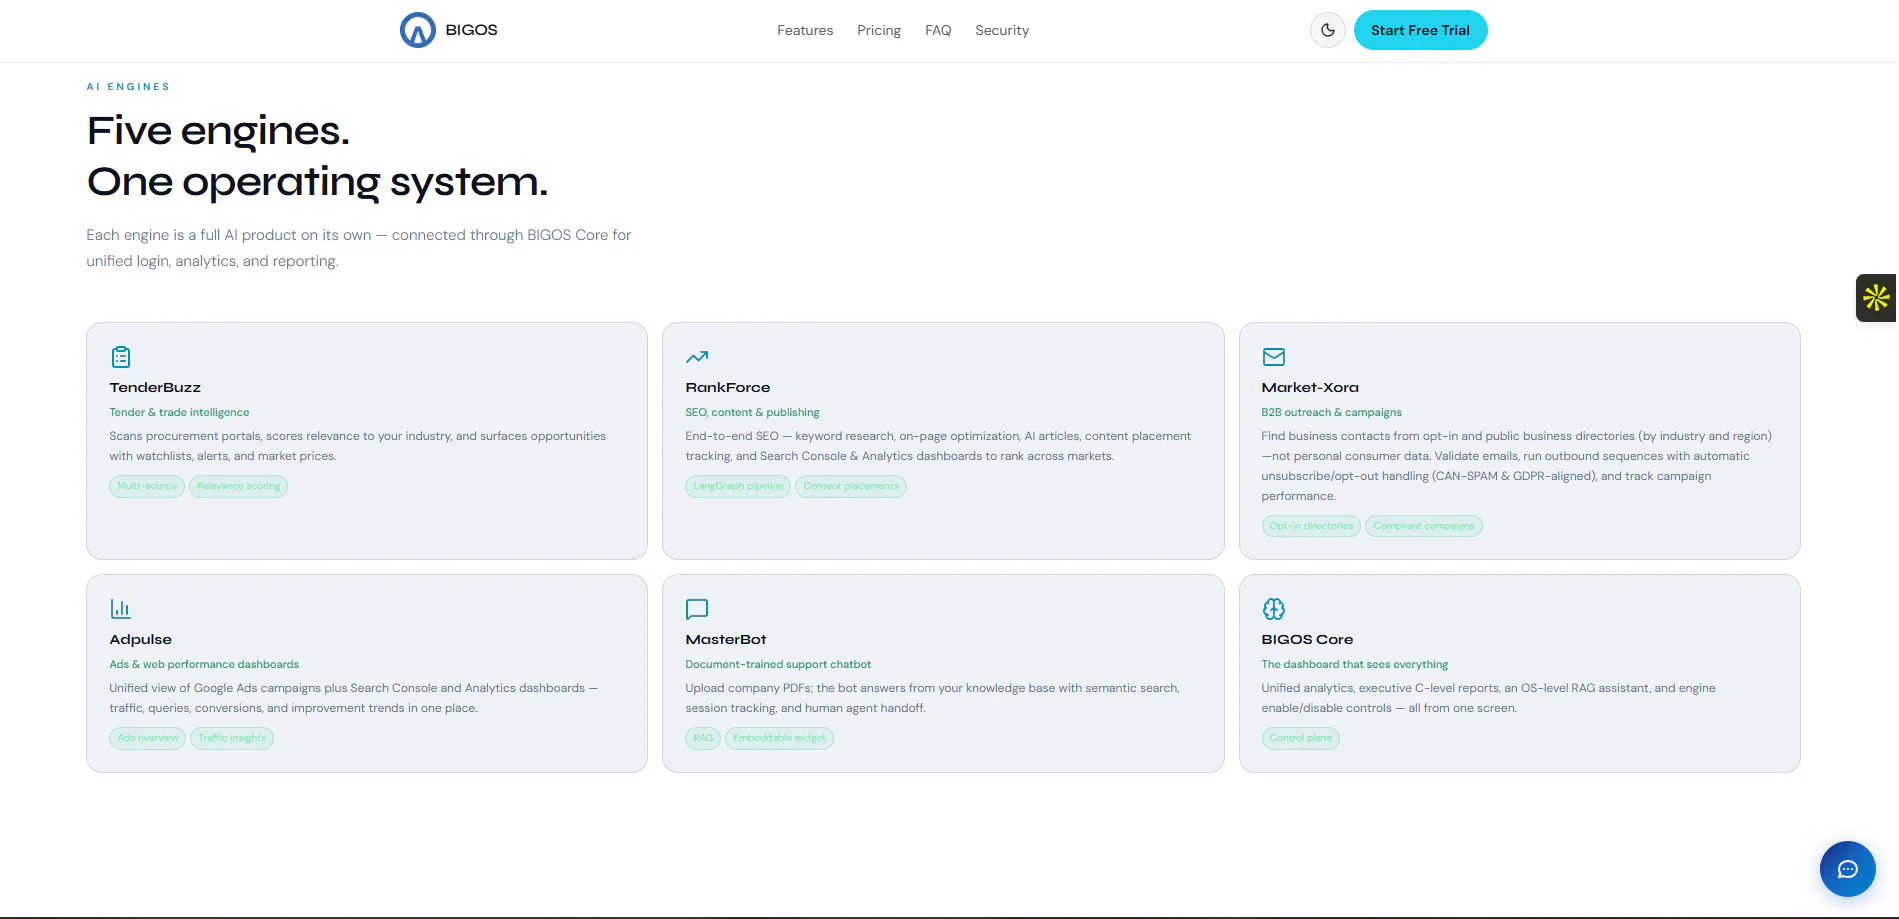Click the Compliant campaigns tag chip
This screenshot has width=1899, height=919.
point(1423,526)
